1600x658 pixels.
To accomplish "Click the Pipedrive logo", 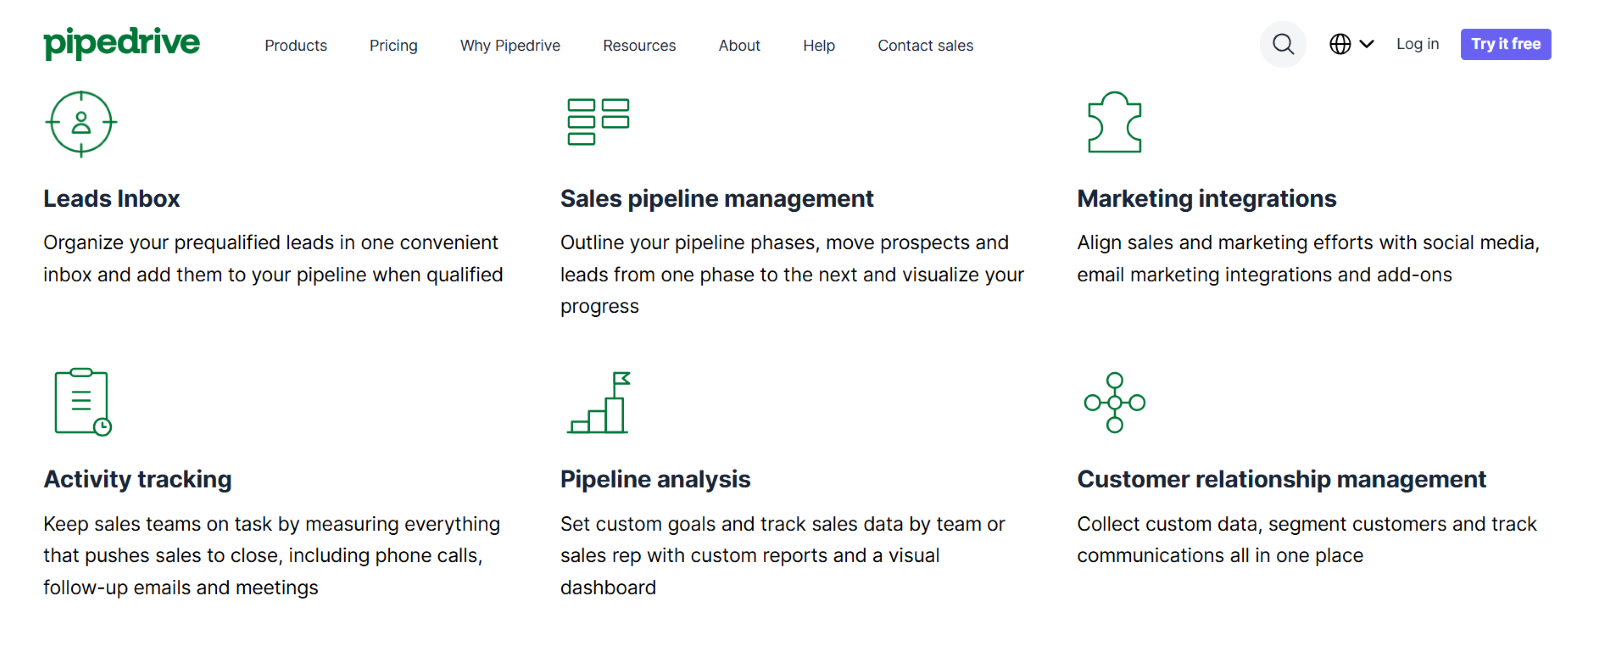I will point(121,43).
